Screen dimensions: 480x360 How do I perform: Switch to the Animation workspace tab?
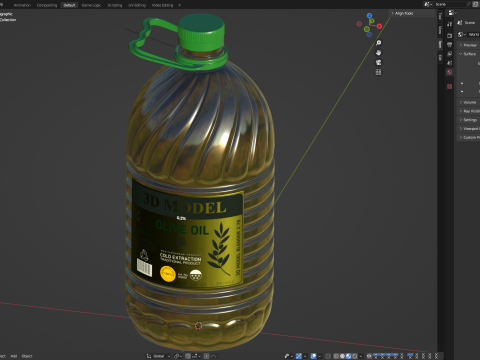click(22, 5)
